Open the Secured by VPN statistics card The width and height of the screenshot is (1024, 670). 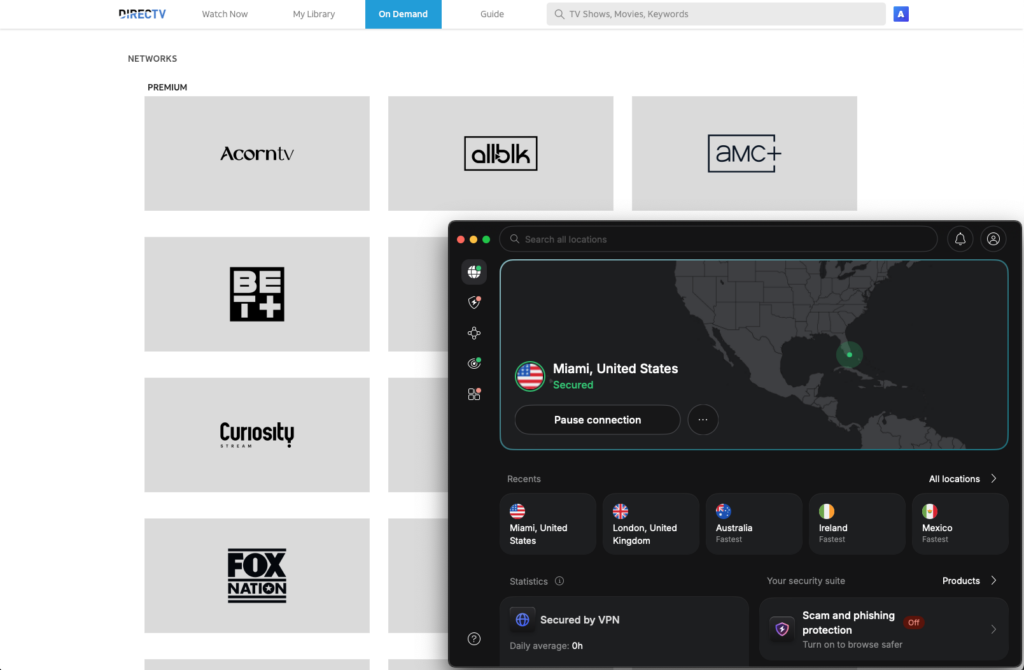pyautogui.click(x=624, y=631)
